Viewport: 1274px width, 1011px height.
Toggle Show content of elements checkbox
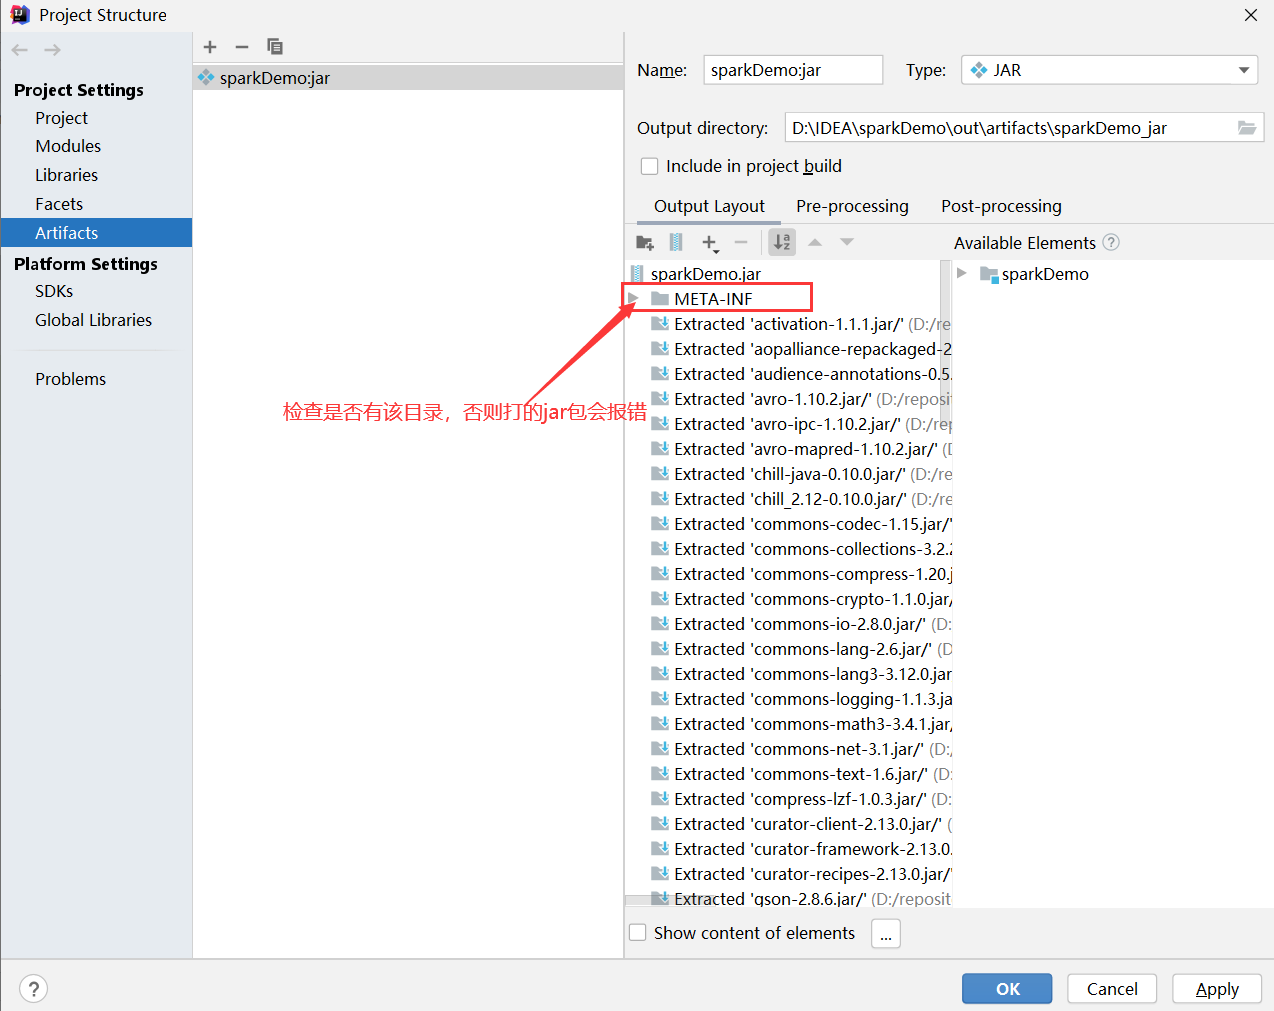coord(638,932)
